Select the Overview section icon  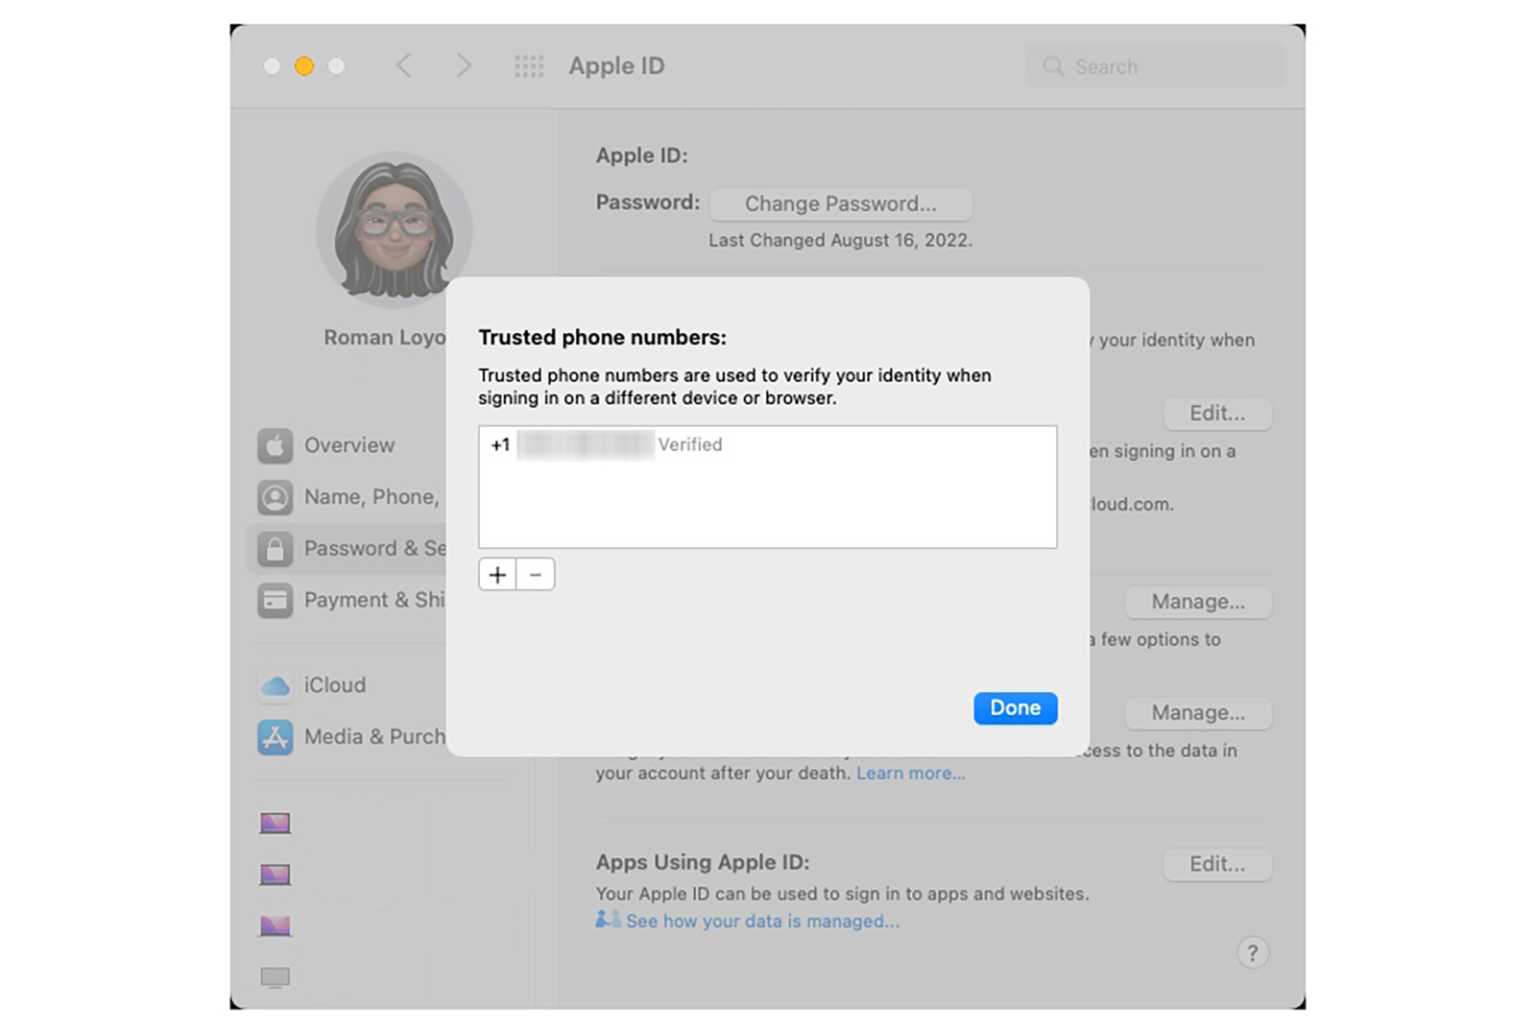pos(275,446)
